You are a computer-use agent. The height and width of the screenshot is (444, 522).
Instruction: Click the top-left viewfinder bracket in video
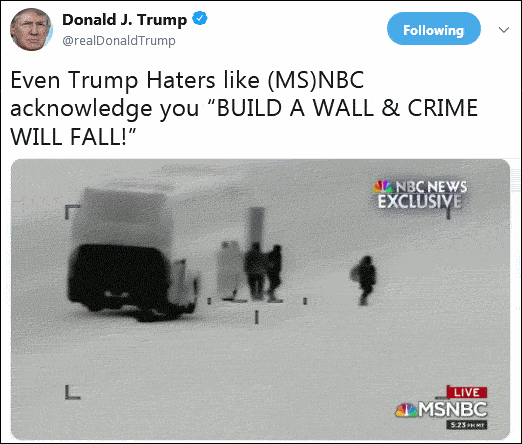[x=72, y=211]
